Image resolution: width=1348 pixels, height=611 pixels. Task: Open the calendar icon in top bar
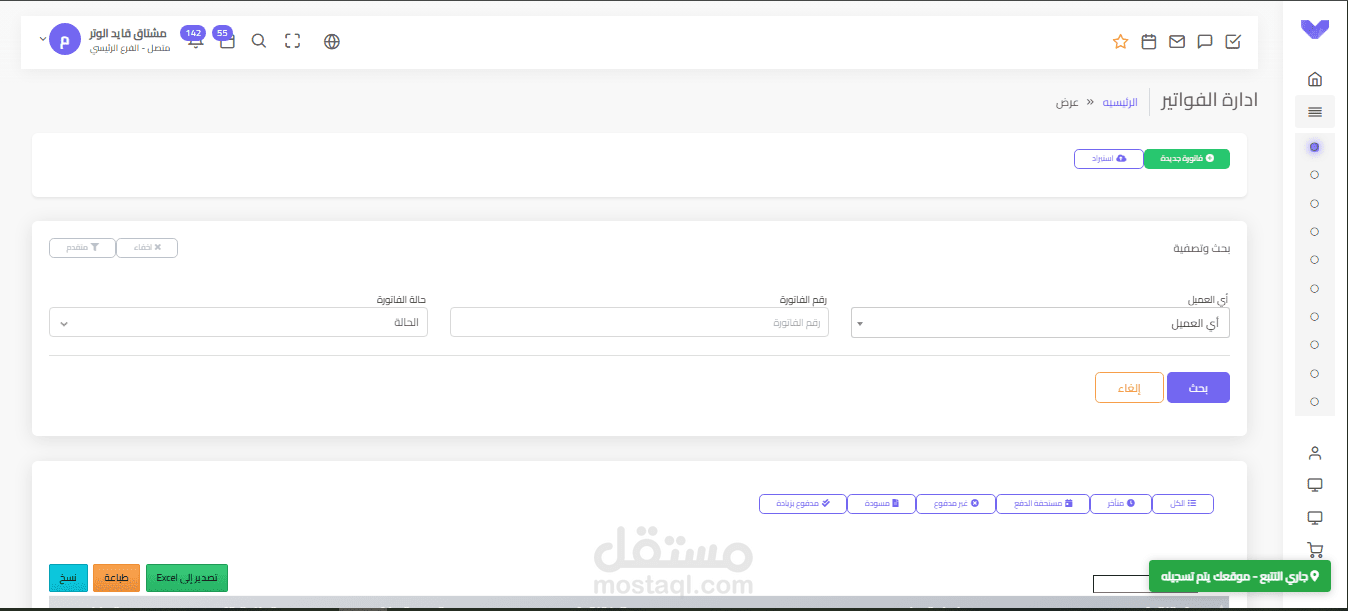(x=1149, y=41)
